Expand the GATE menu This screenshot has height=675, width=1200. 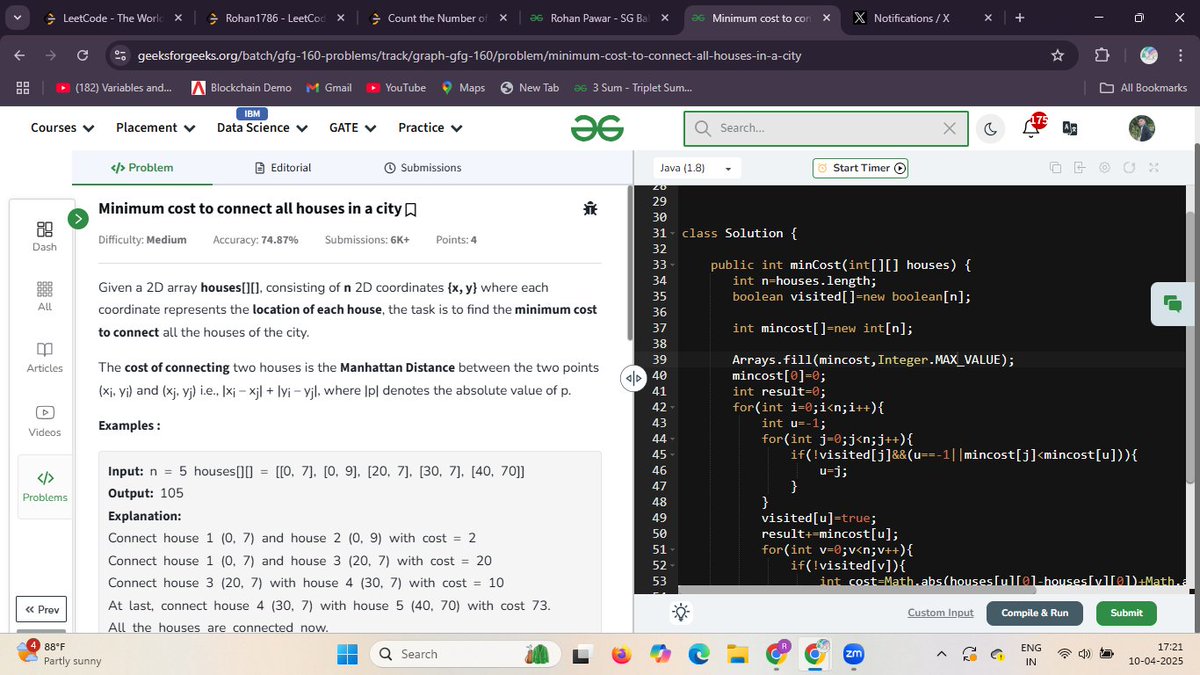tap(352, 128)
